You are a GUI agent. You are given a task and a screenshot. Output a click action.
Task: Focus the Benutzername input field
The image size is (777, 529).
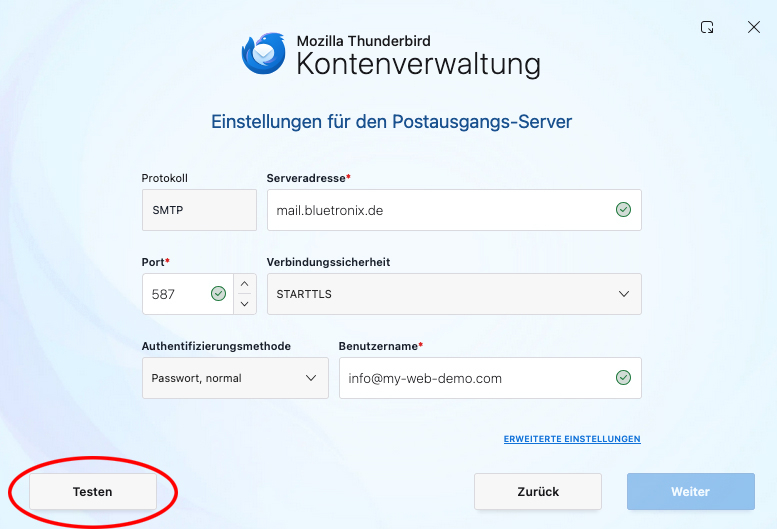[490, 378]
